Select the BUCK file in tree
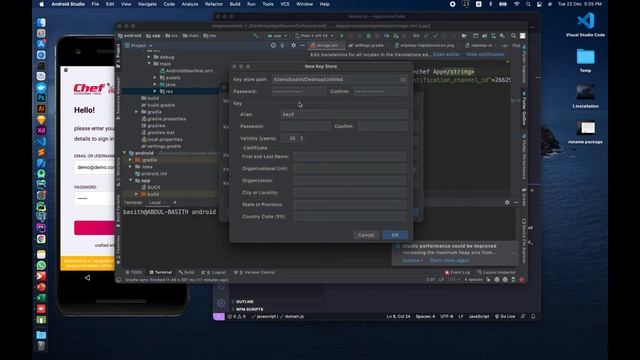This screenshot has width=640, height=360. click(151, 187)
